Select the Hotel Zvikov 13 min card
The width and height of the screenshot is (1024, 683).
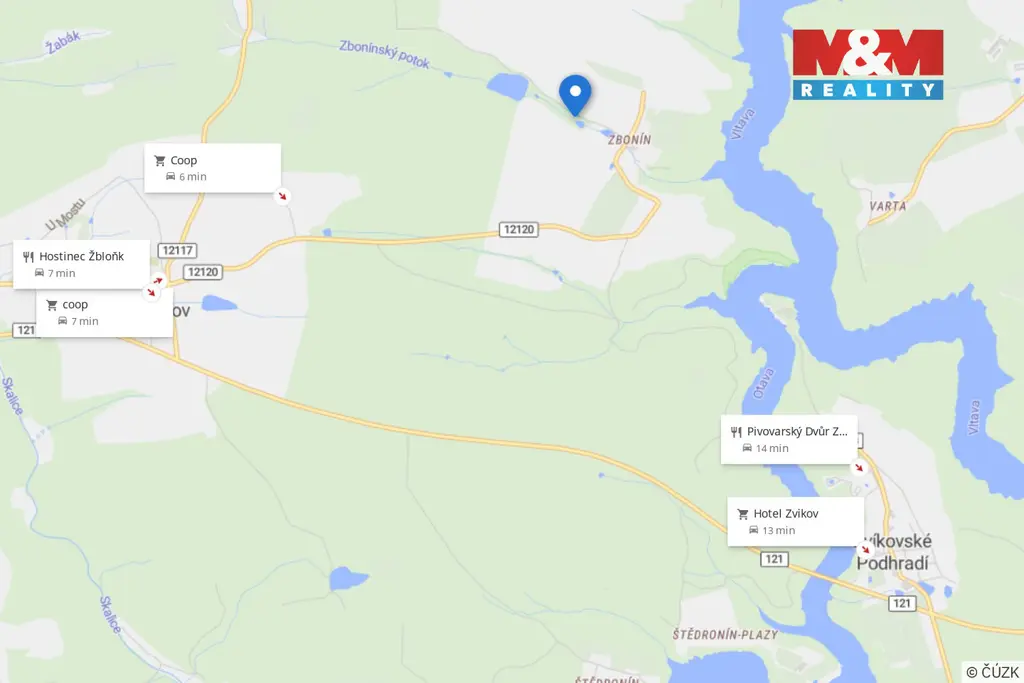(x=795, y=522)
